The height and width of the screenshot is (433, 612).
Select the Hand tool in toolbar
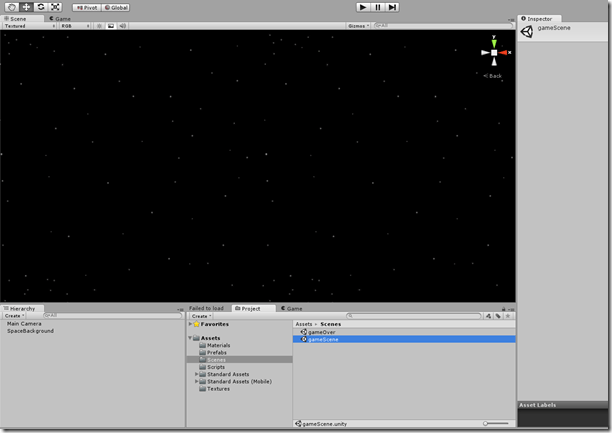(x=13, y=7)
